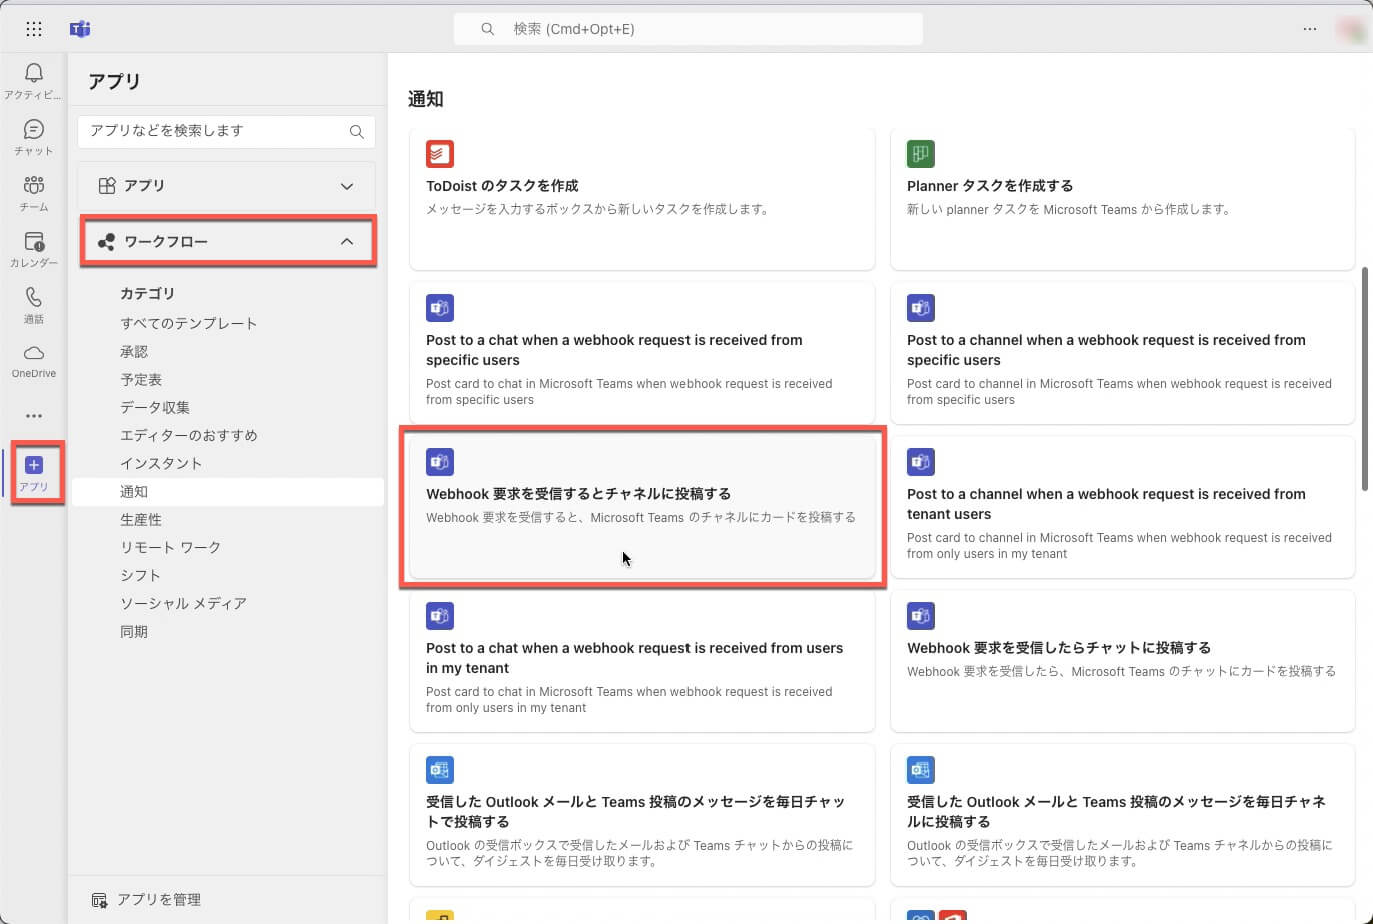Click Teams icon on 'Post to a channel… specific users' card

click(x=921, y=308)
